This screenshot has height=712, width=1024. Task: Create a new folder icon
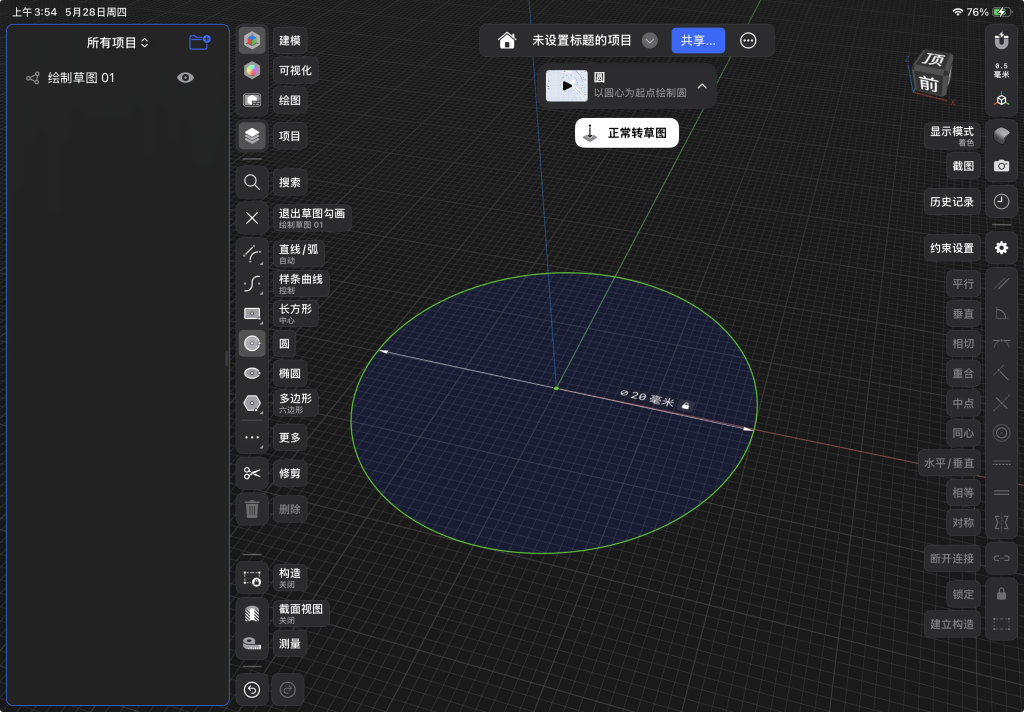tap(199, 42)
